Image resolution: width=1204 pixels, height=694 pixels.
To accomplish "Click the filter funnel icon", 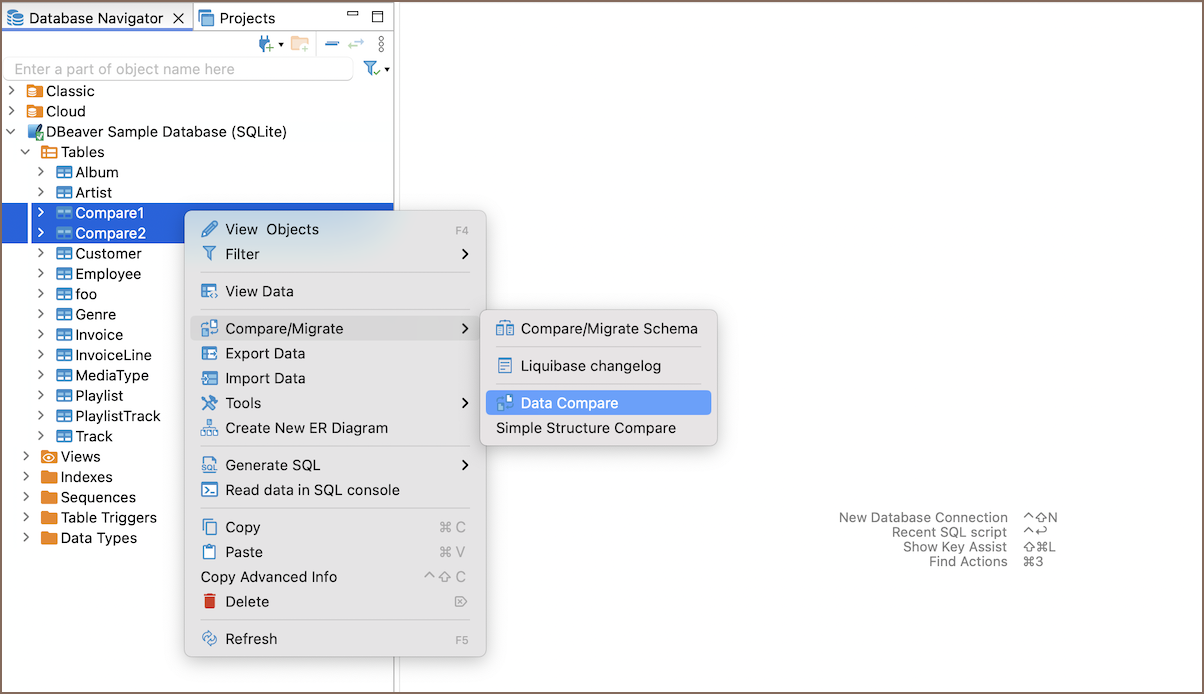I will [371, 69].
